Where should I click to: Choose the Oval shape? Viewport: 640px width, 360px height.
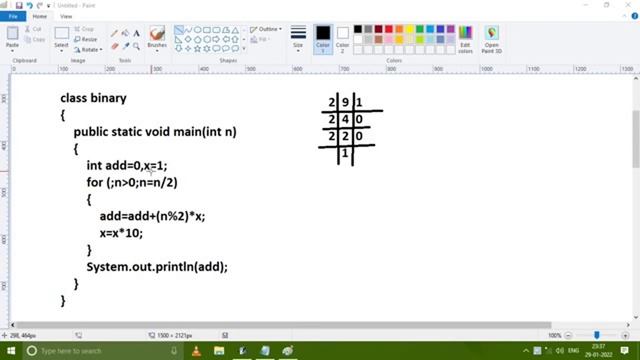tap(198, 30)
